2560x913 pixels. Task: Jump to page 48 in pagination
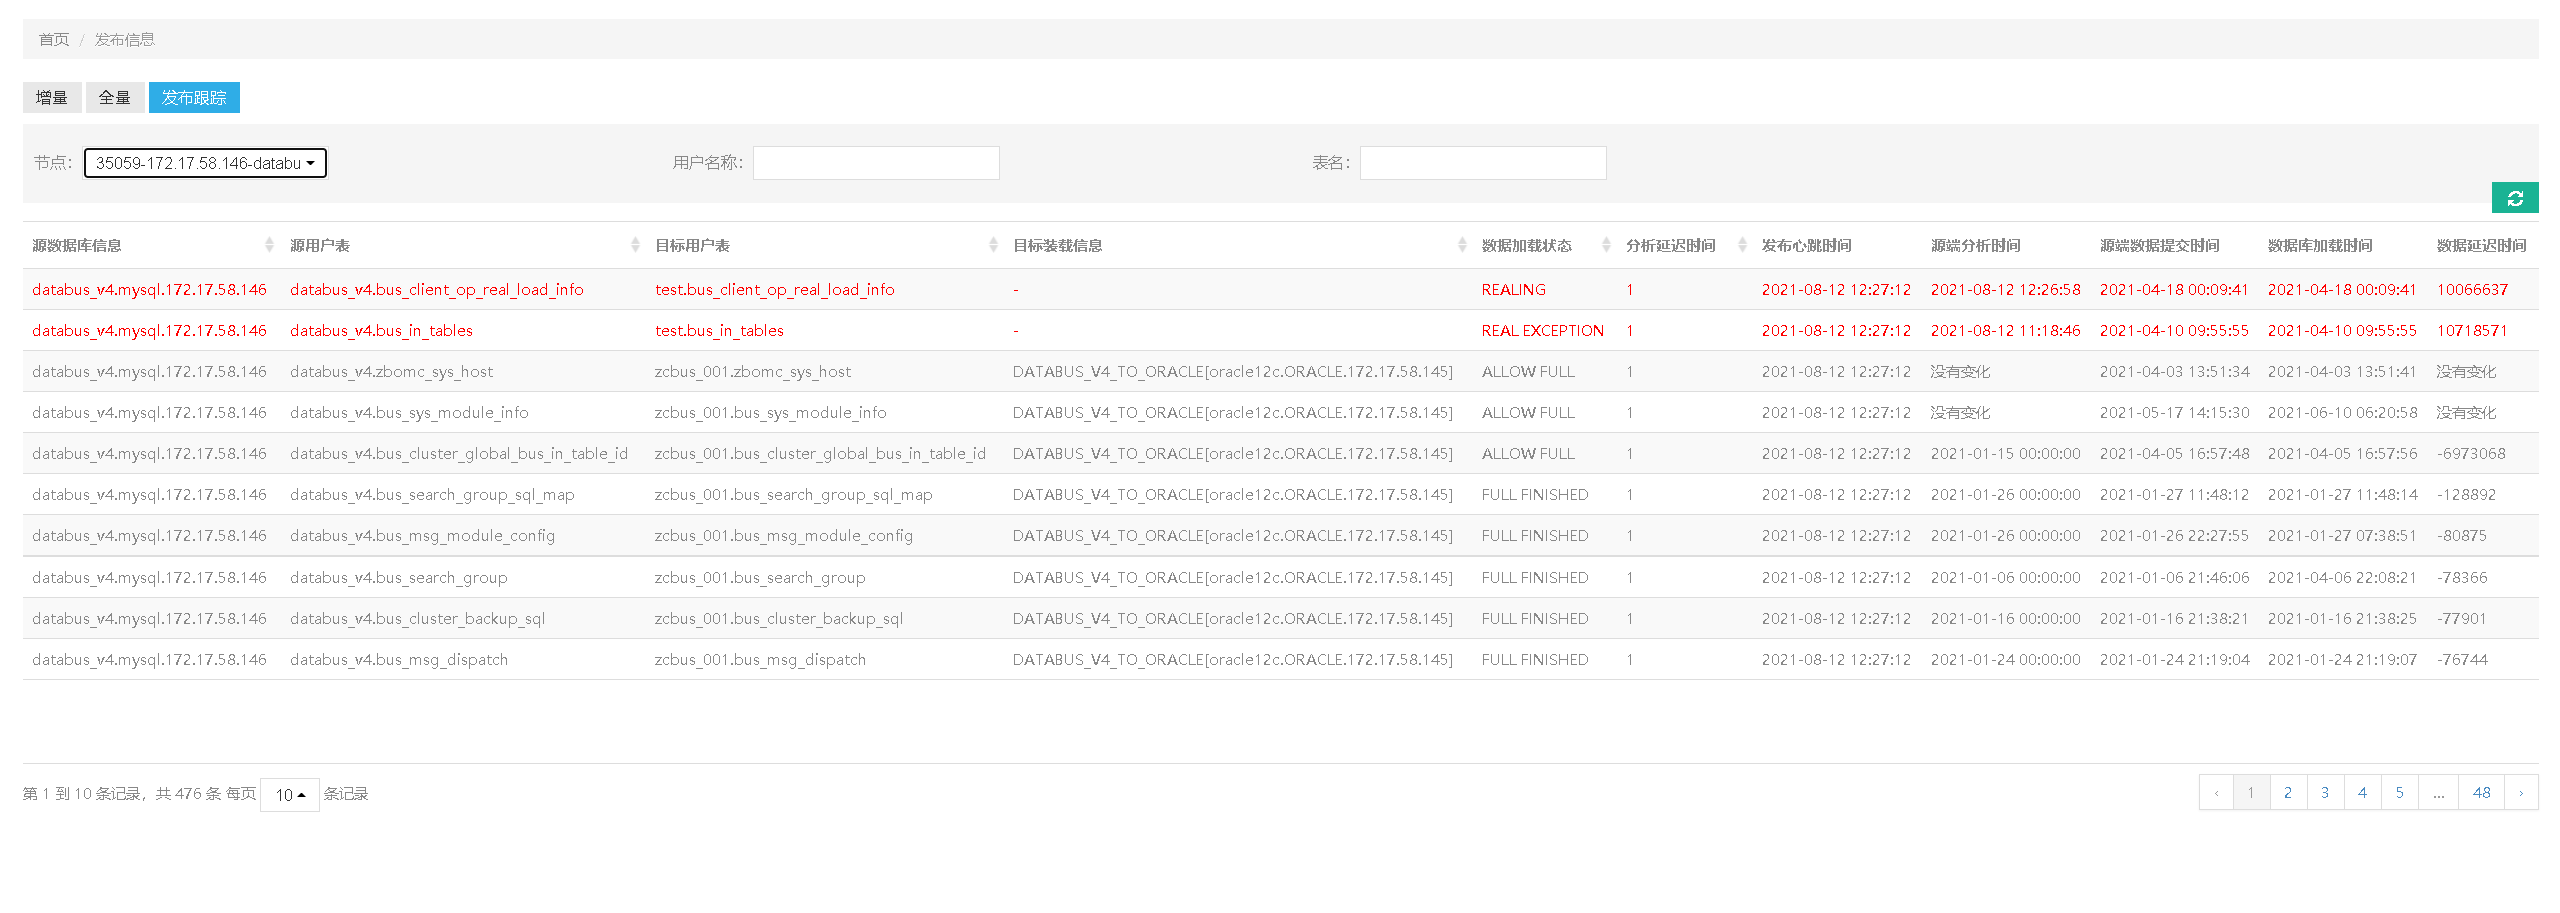(x=2481, y=793)
